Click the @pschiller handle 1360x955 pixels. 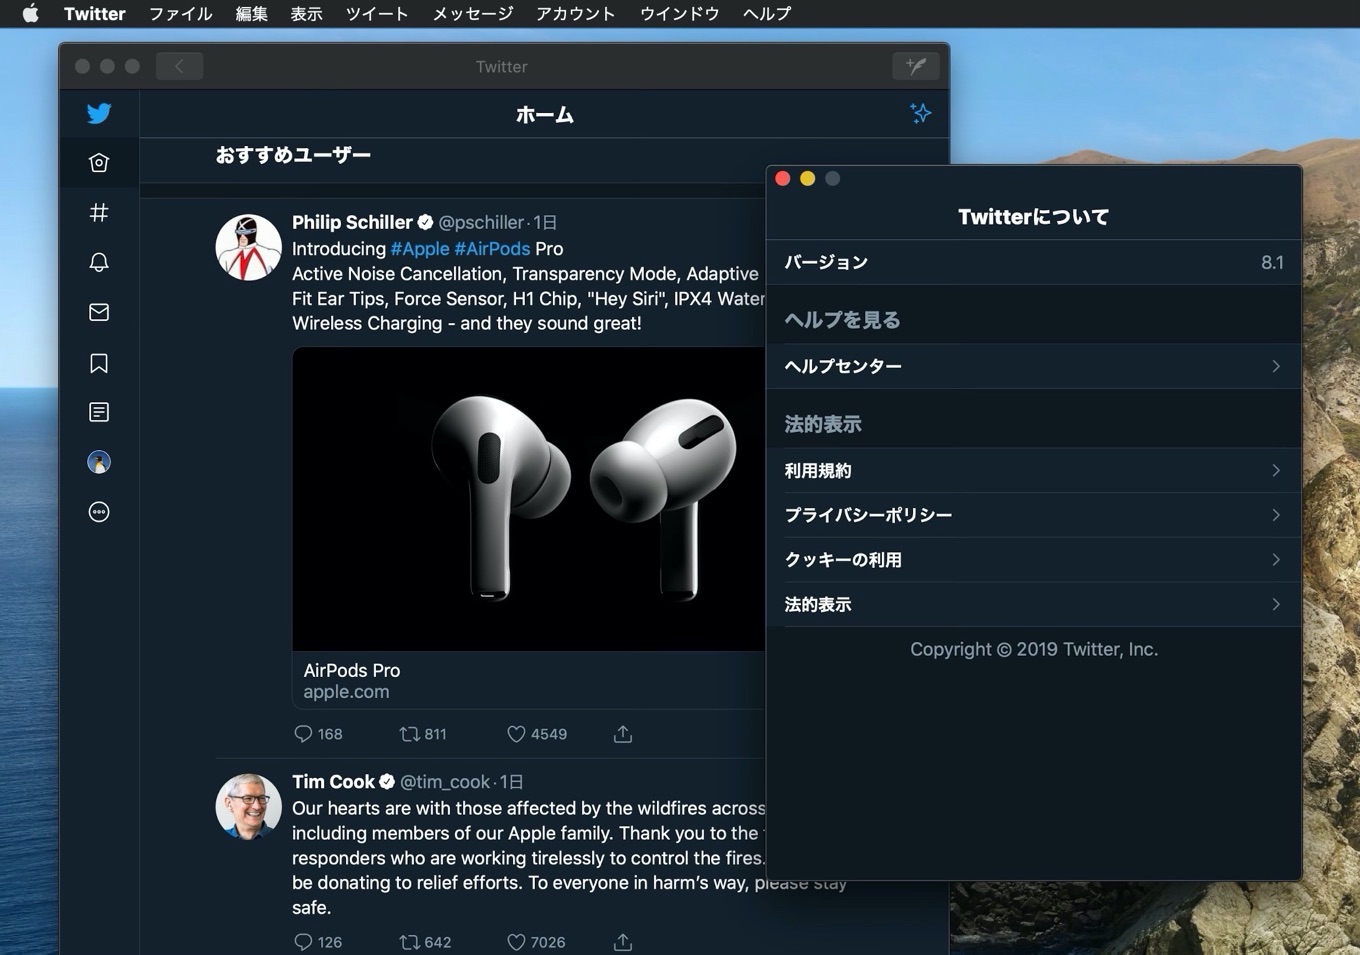tap(481, 222)
